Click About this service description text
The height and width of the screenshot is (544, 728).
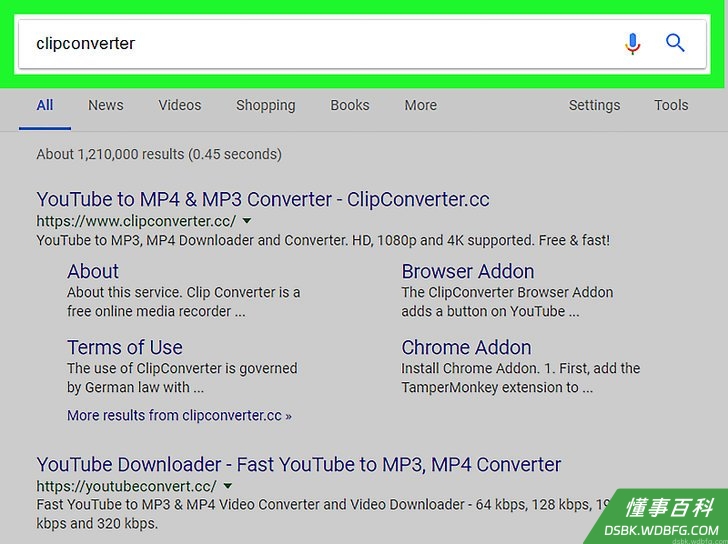(x=183, y=302)
